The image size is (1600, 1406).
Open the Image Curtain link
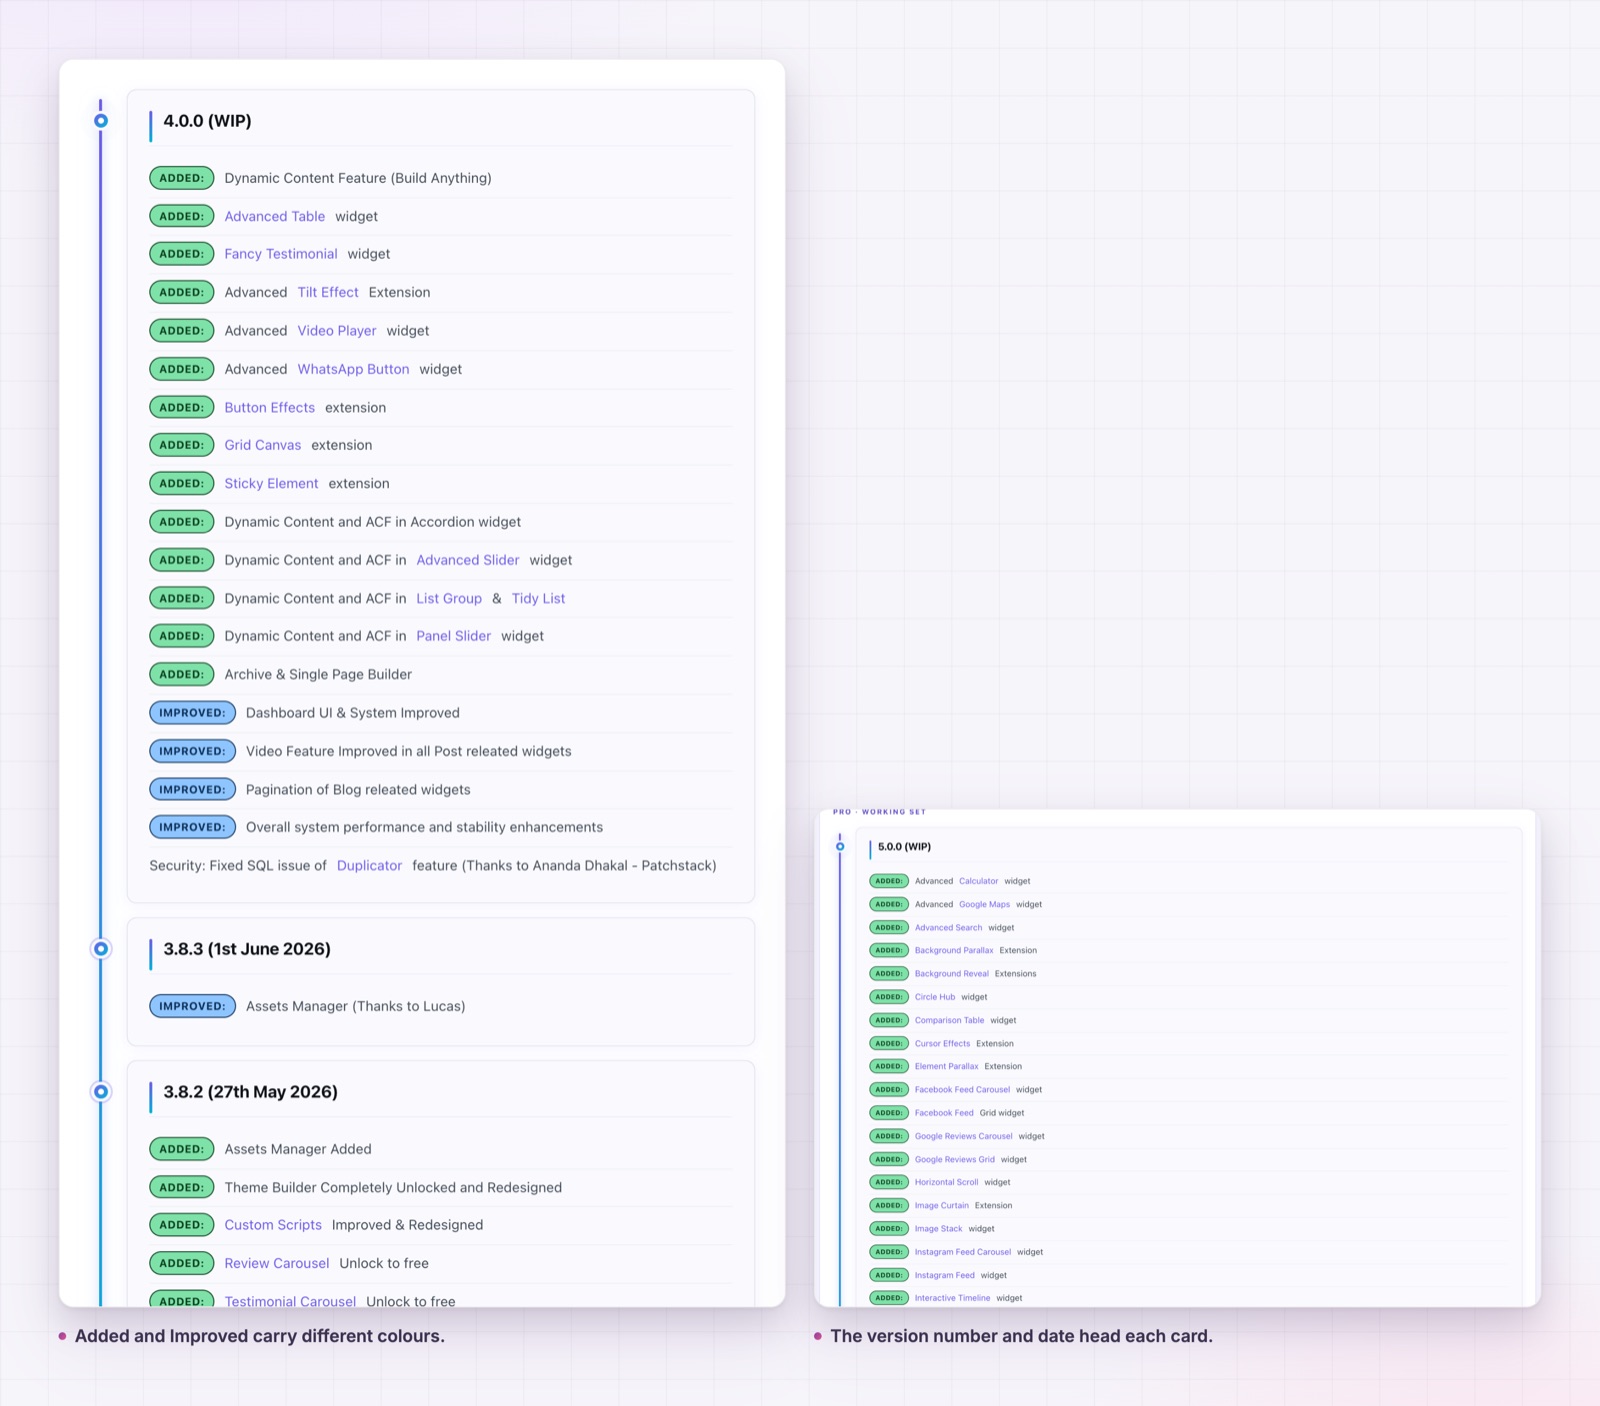click(x=942, y=1206)
